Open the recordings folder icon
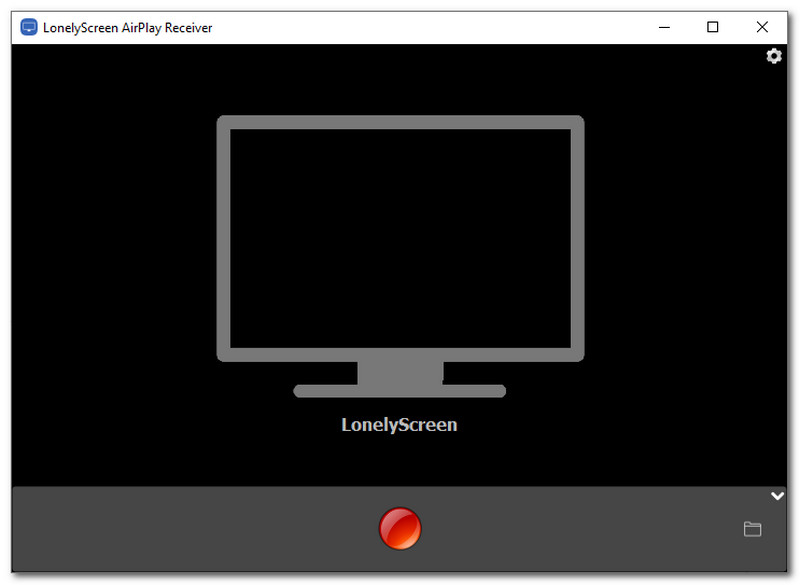 (752, 529)
